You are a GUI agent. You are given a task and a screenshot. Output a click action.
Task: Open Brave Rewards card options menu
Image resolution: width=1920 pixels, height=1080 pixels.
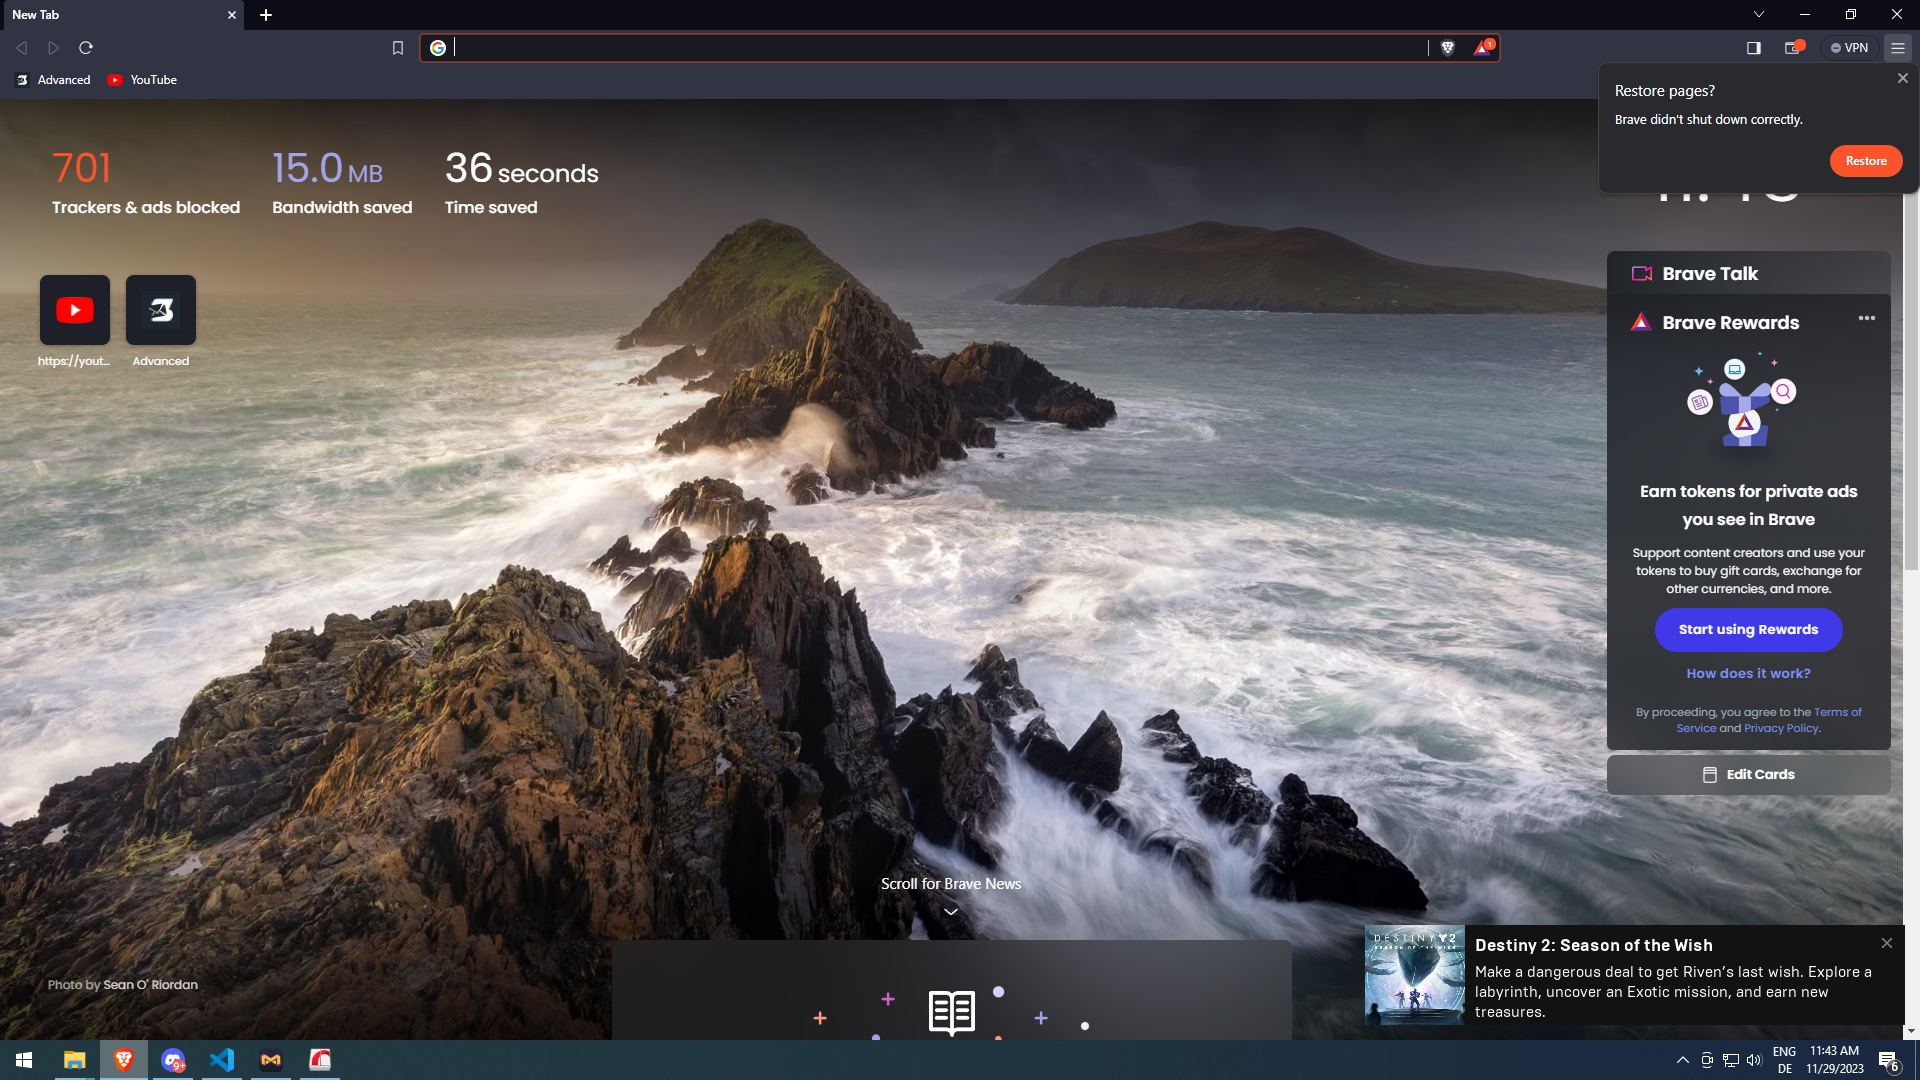pos(1866,318)
